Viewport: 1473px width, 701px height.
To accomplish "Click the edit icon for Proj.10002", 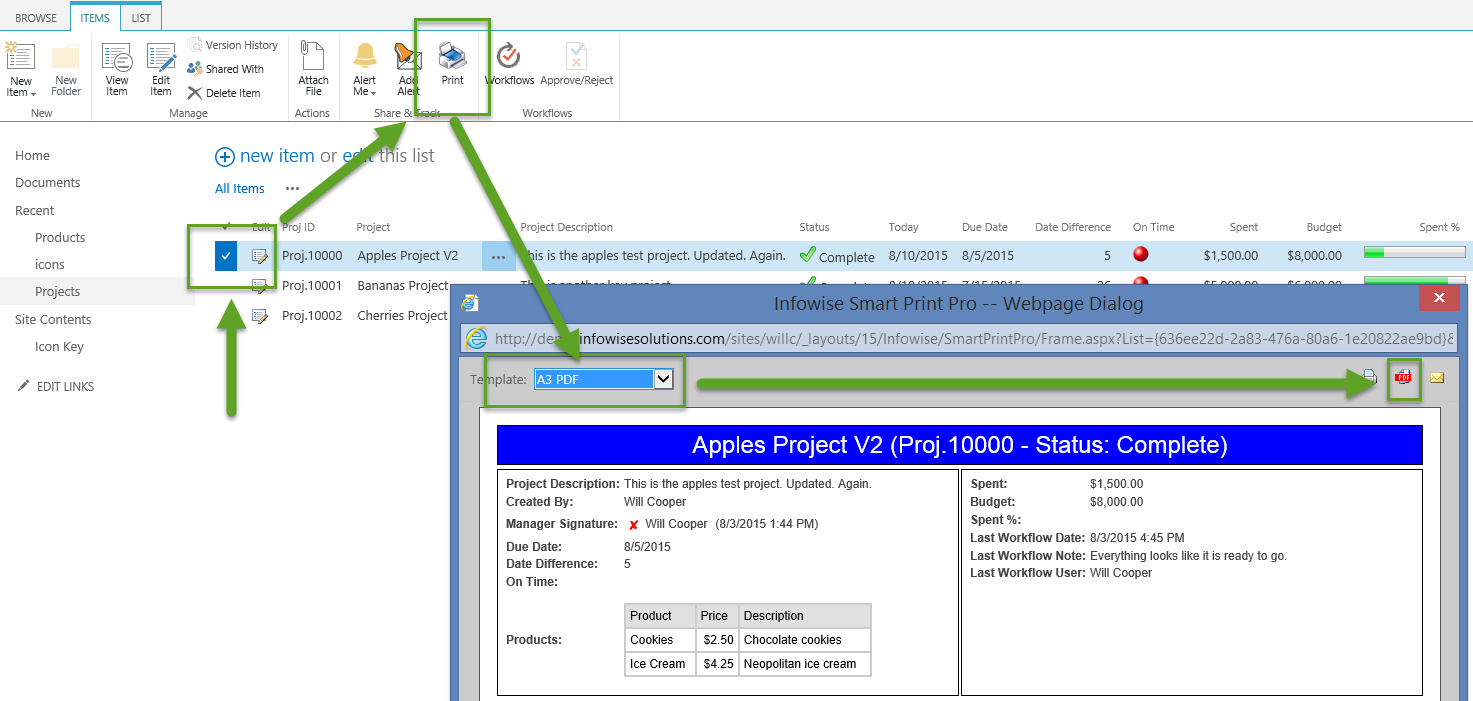I will [260, 316].
